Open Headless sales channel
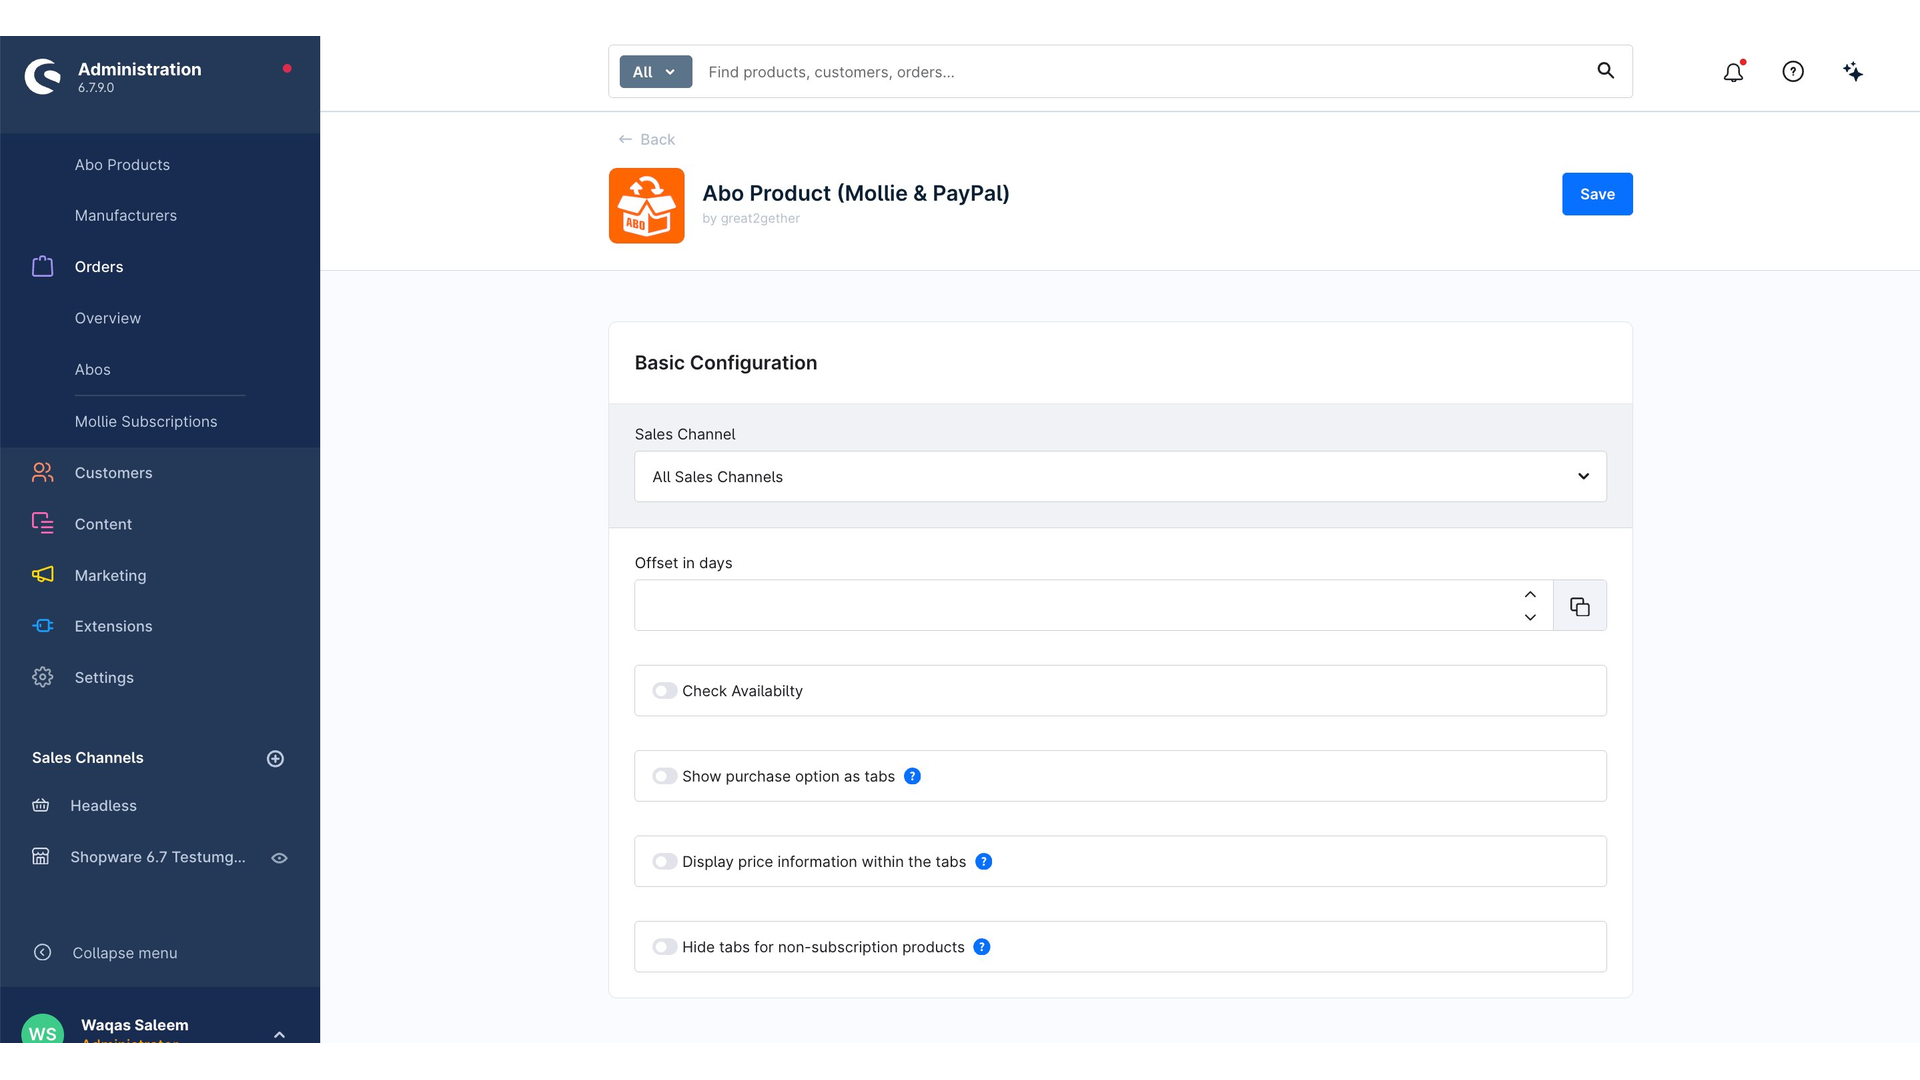 (104, 806)
